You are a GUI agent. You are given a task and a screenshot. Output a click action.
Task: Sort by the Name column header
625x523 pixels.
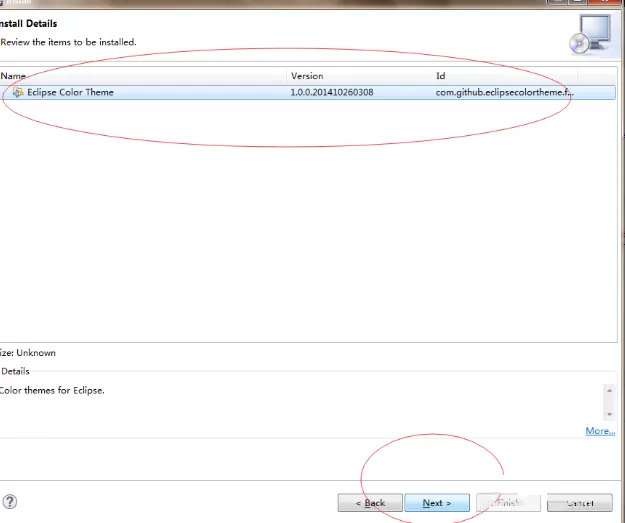coord(143,76)
